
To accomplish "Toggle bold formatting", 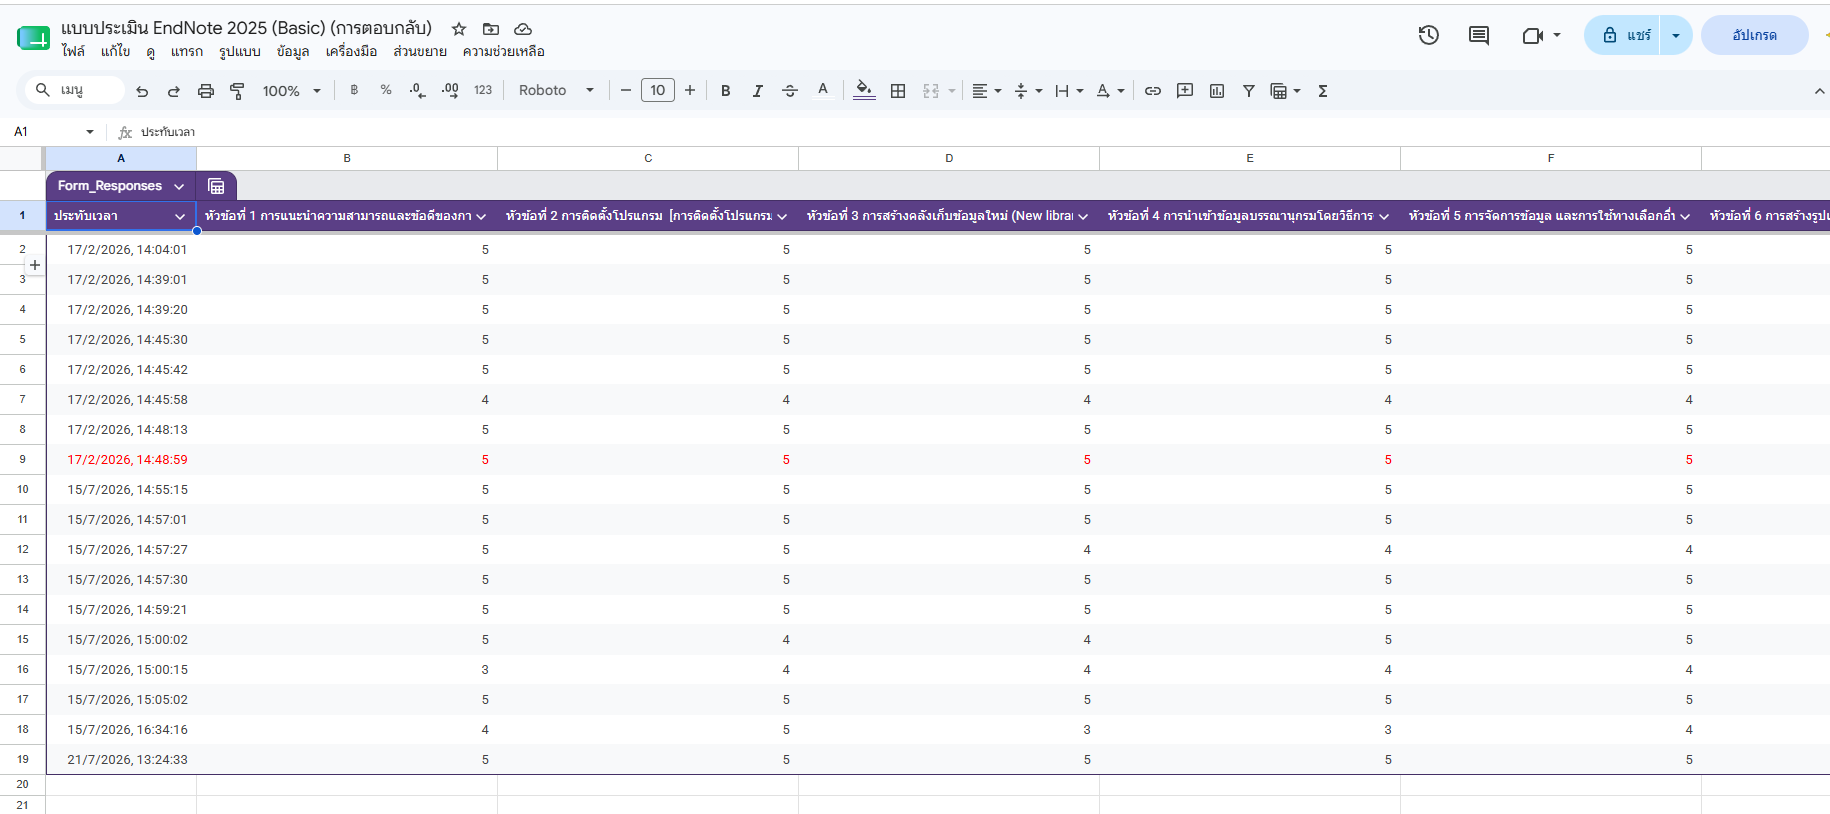I will 726,91.
